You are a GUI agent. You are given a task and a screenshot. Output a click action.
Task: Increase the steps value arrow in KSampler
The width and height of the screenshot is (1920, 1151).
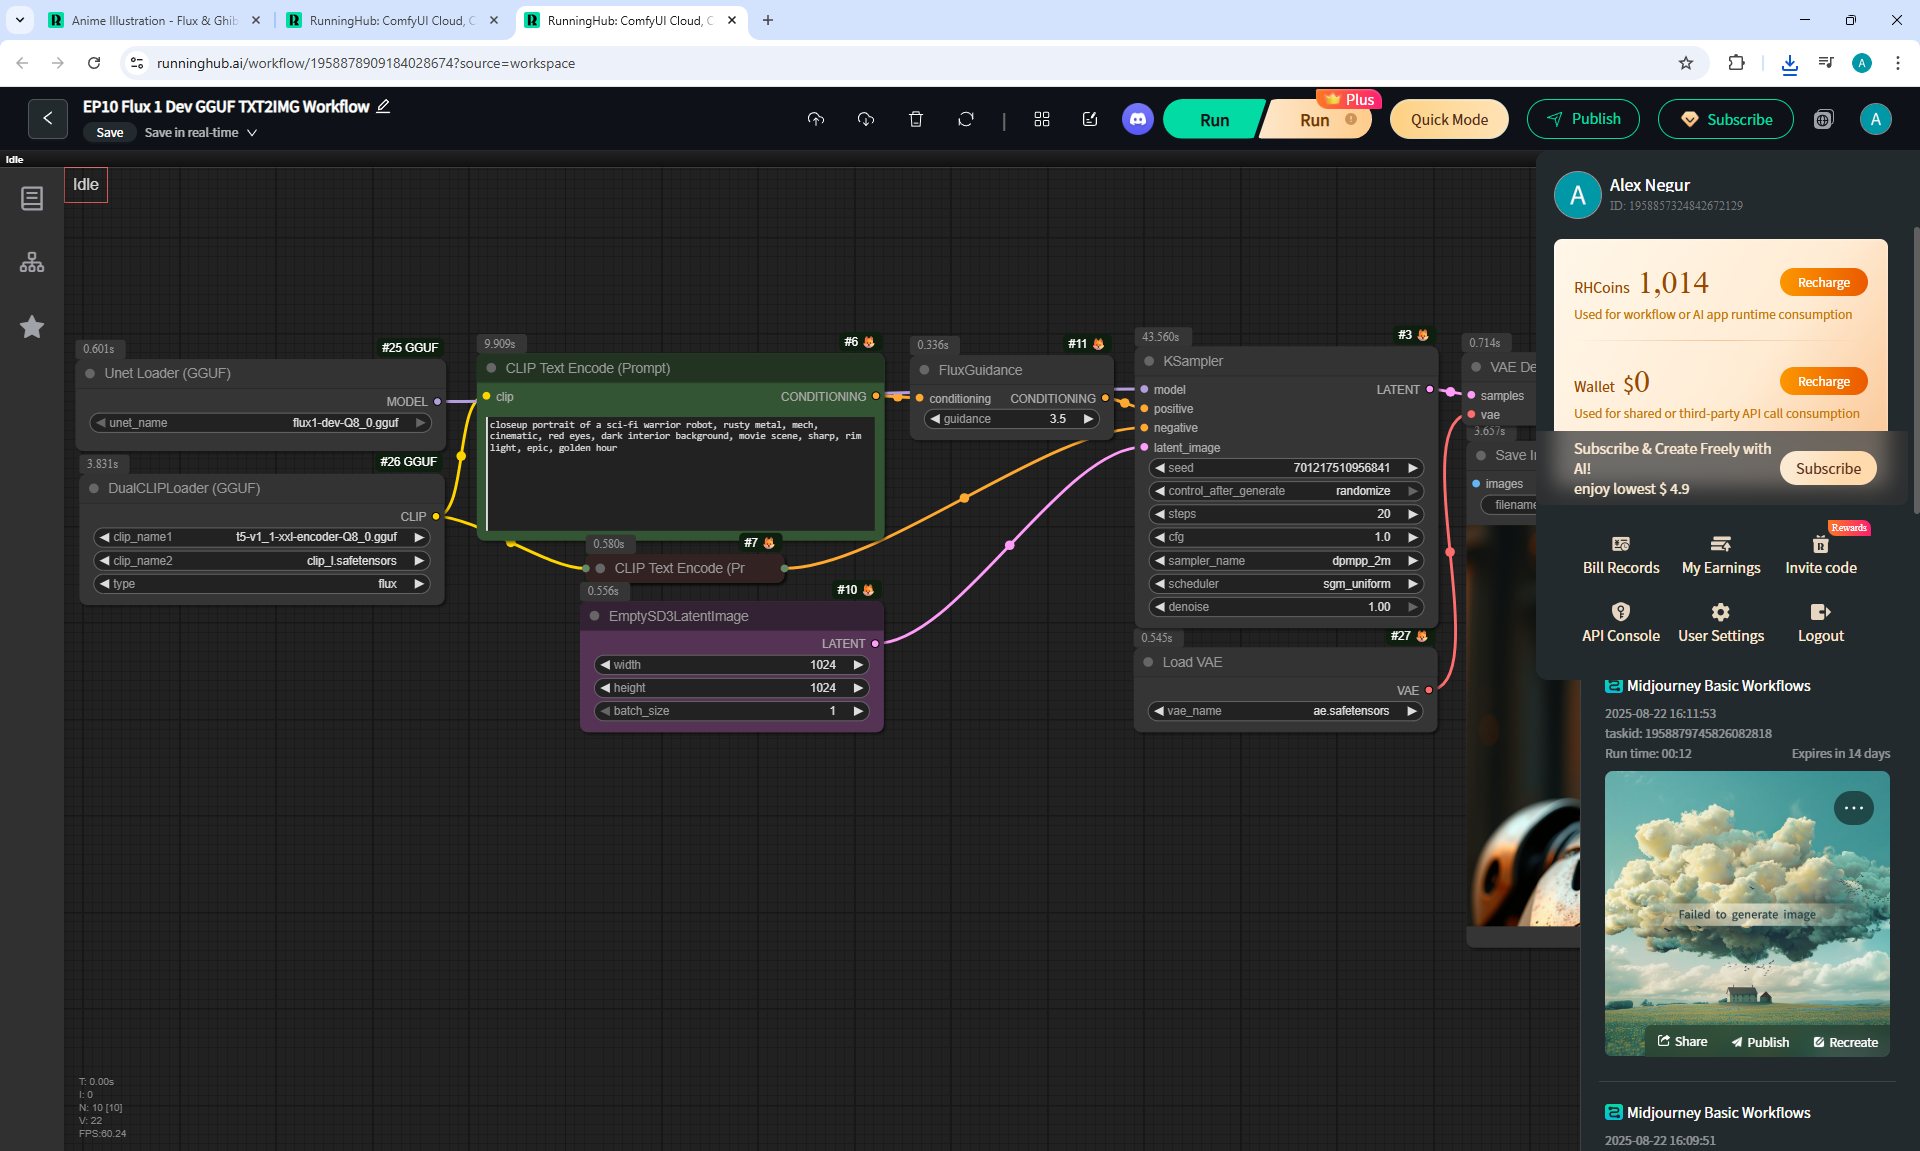tap(1413, 514)
